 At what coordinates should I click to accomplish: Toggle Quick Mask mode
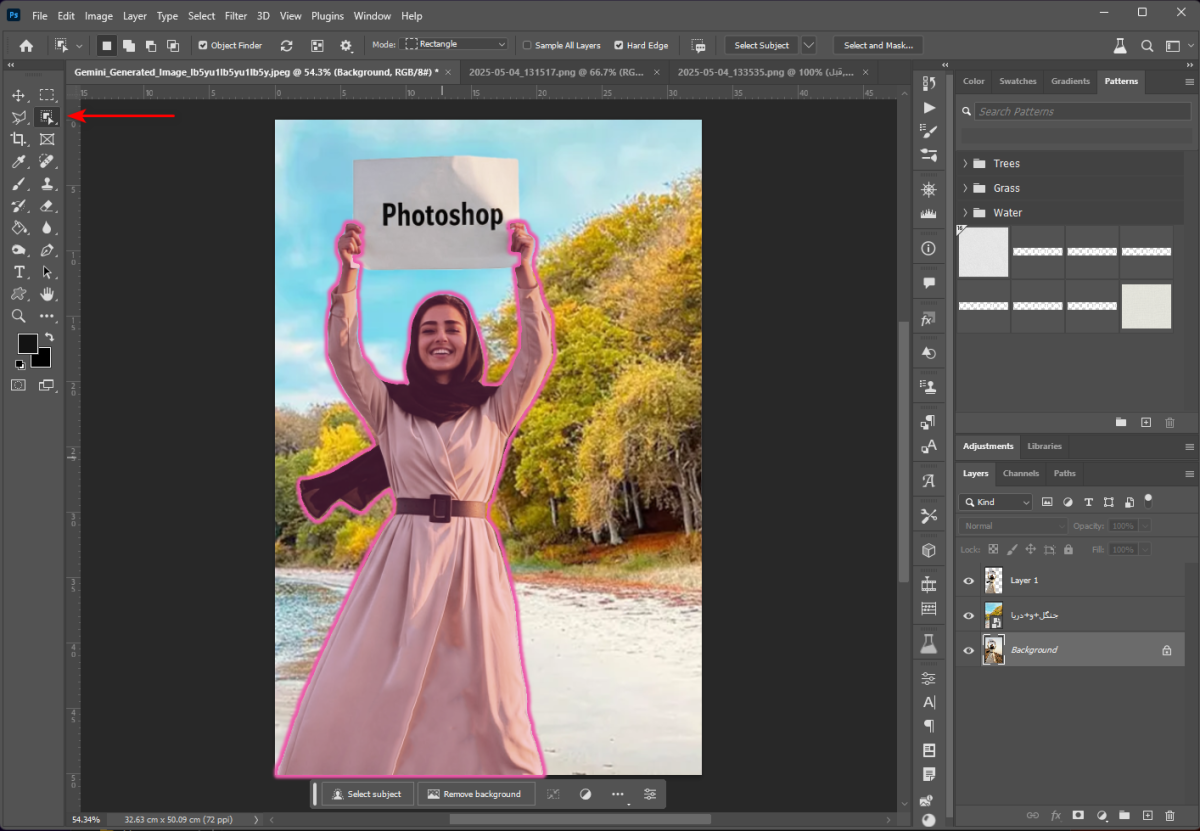[18, 385]
